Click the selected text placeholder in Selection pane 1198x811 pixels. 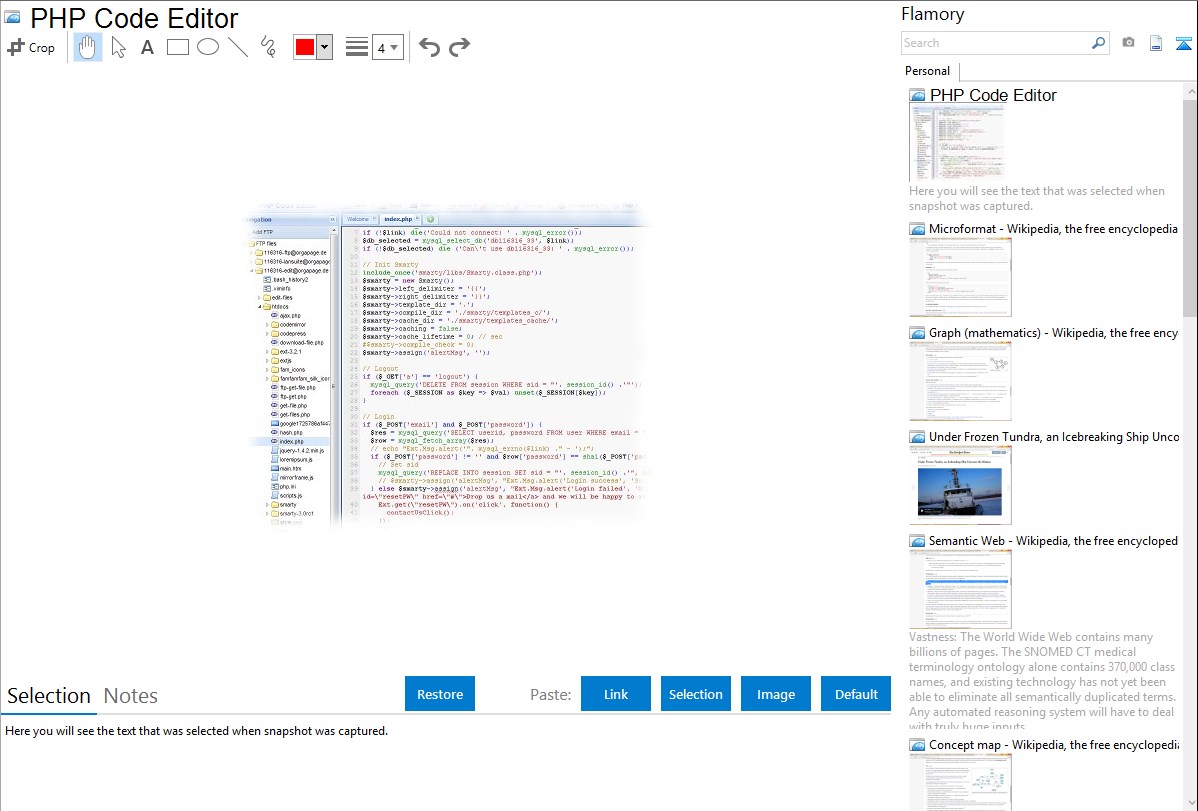pyautogui.click(x=196, y=731)
